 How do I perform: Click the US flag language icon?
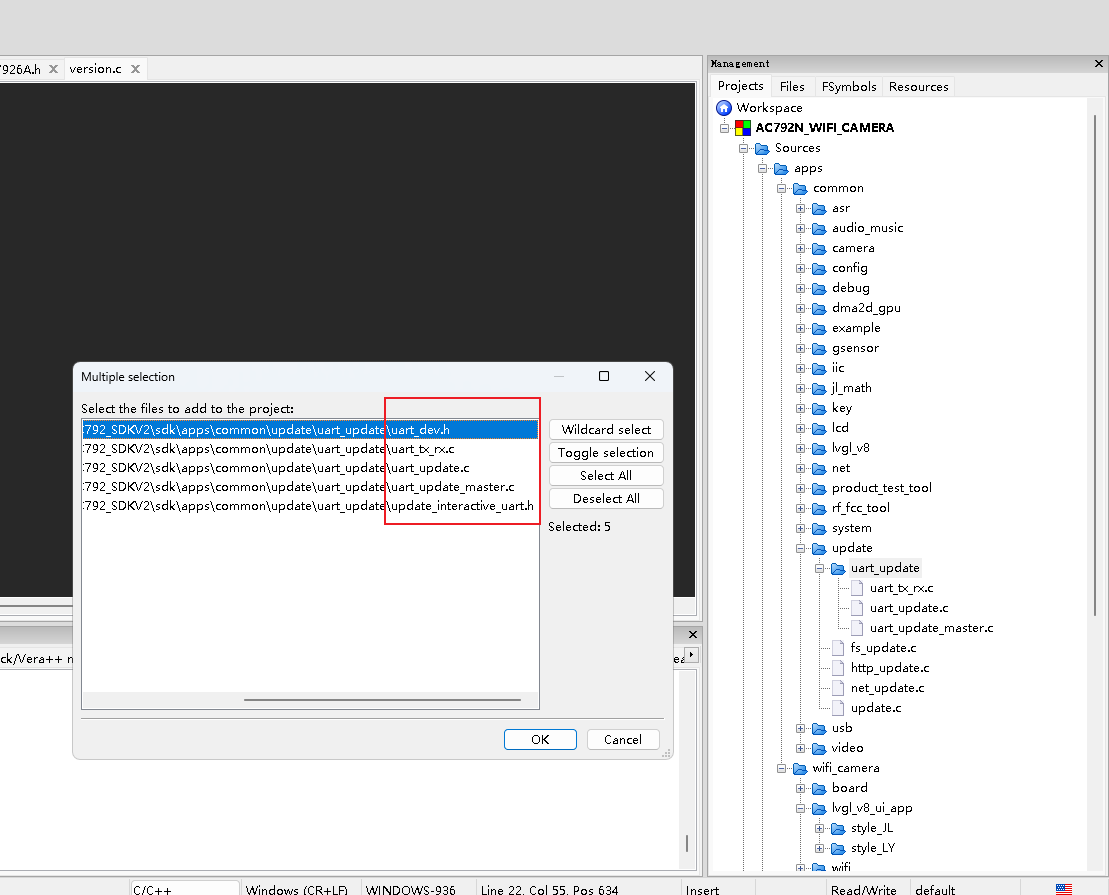tap(1064, 889)
